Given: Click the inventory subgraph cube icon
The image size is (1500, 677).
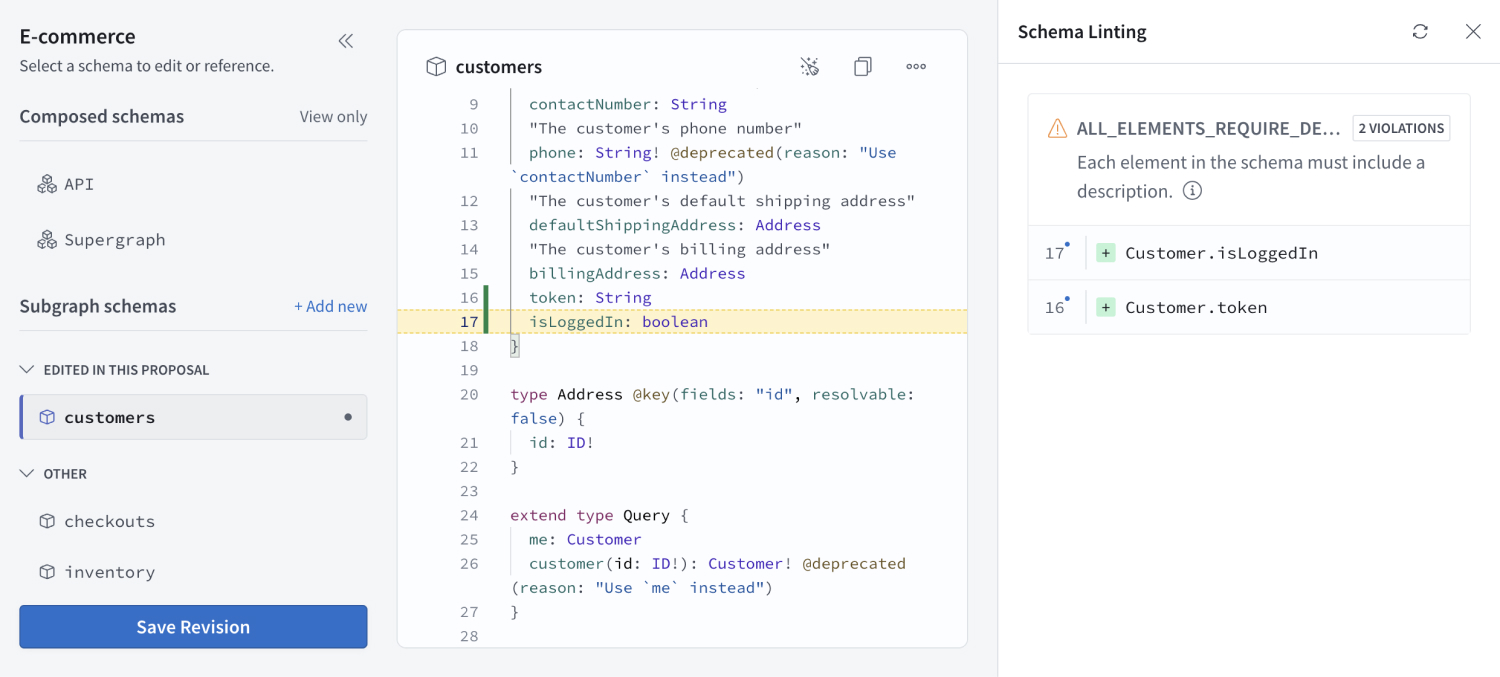Looking at the screenshot, I should tap(49, 571).
